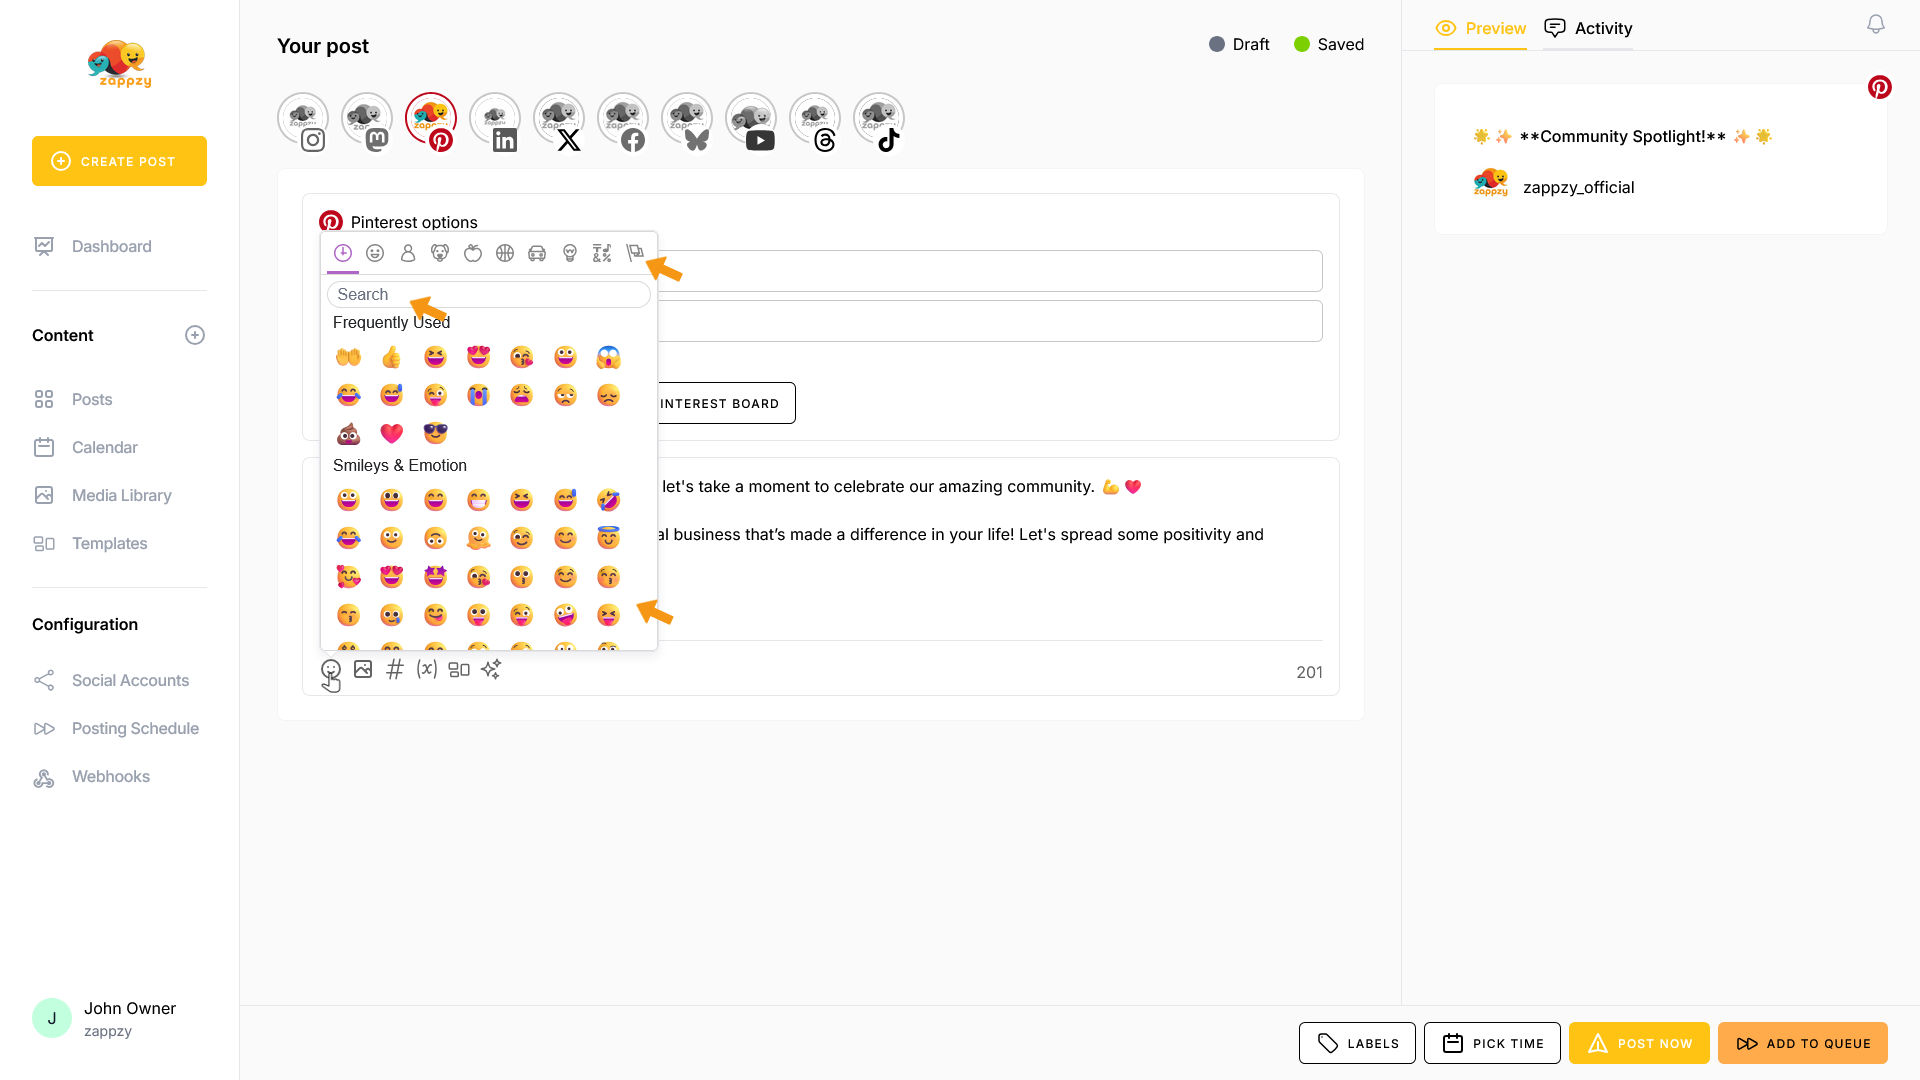Click the variables (x) icon
The image size is (1920, 1080).
427,670
